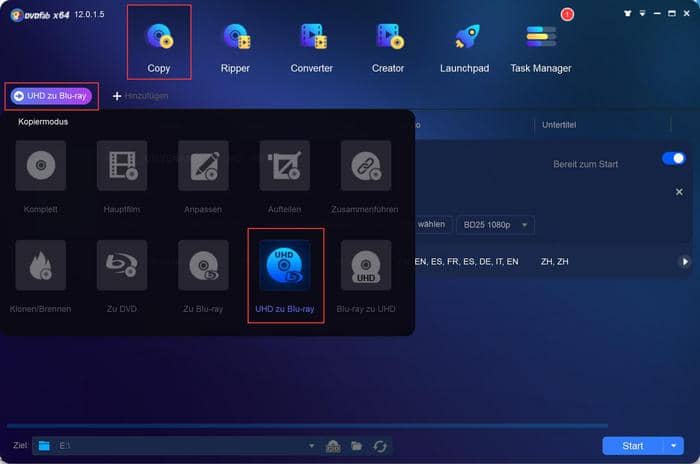
Task: Click the blue folder icon next to Ziel
Action: pyautogui.click(x=44, y=446)
